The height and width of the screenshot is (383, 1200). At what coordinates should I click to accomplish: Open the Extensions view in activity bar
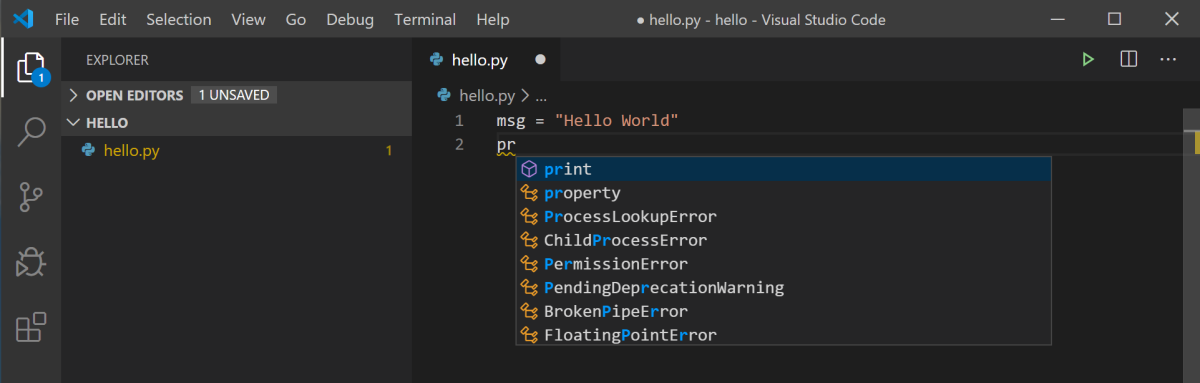(x=31, y=327)
